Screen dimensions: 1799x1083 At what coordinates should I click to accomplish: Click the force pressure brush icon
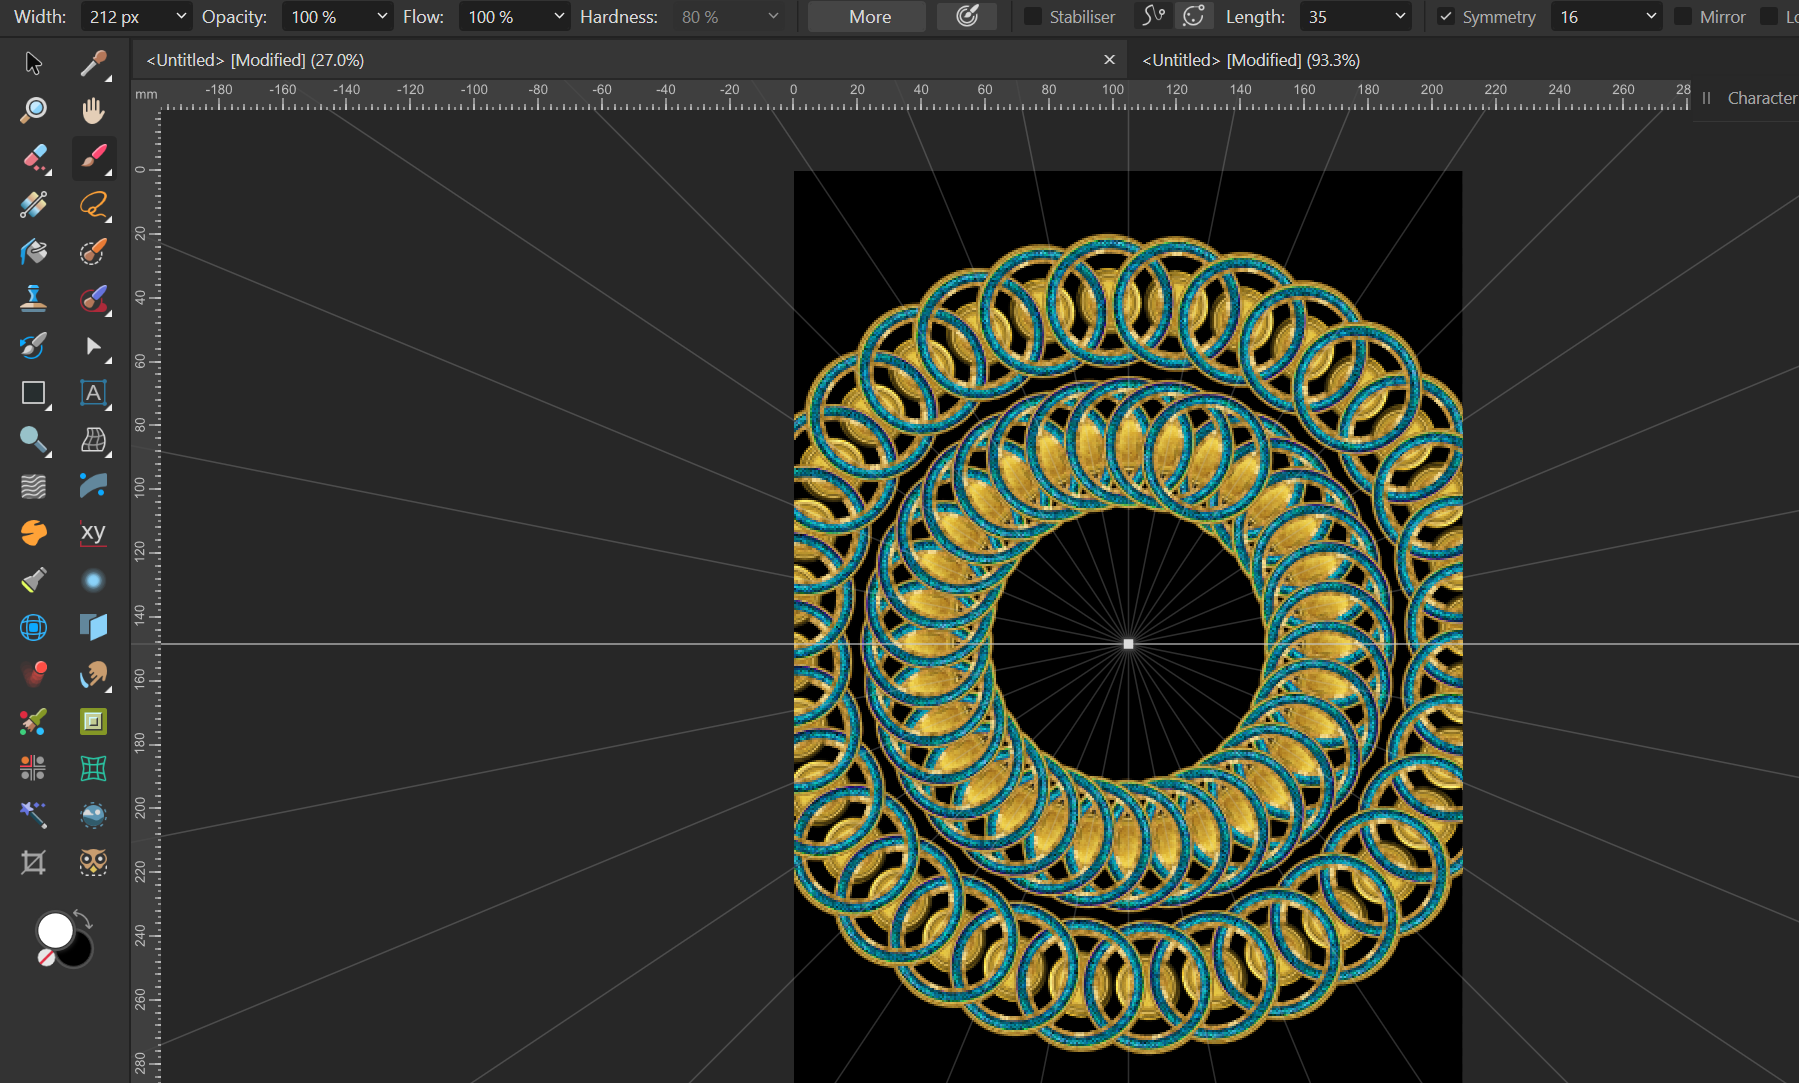pos(967,16)
